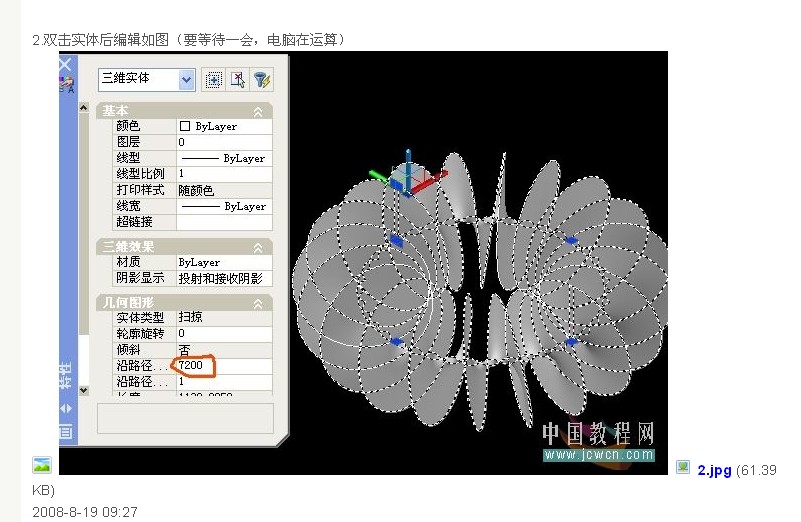Click the 沿路径 value field showing 1
Viewport: 801px width, 522px height.
224,382
